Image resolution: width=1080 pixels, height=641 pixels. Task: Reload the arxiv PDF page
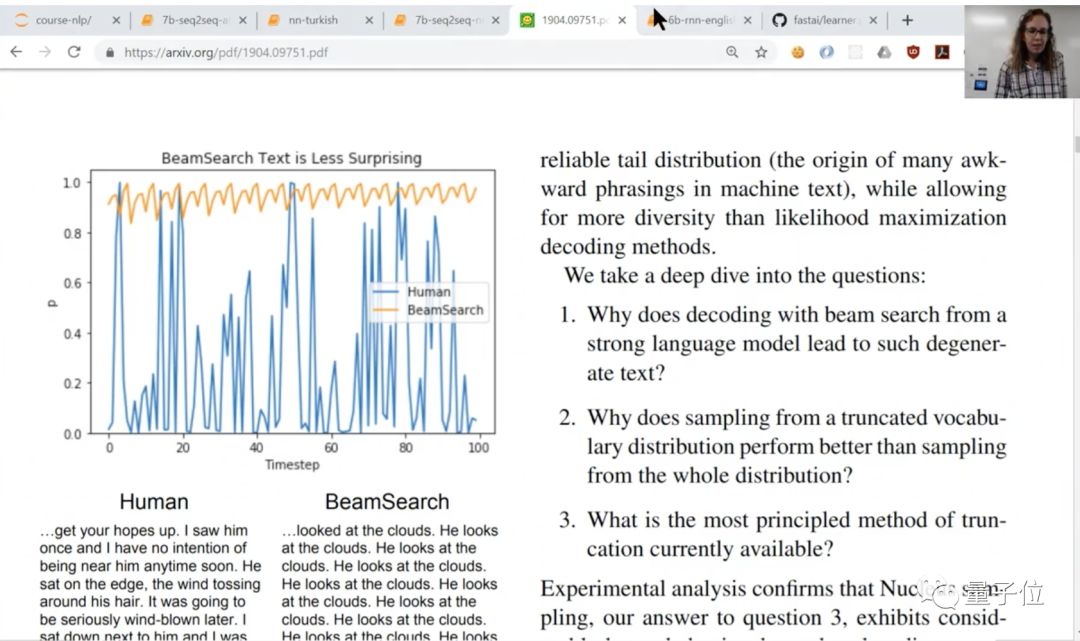(x=74, y=52)
